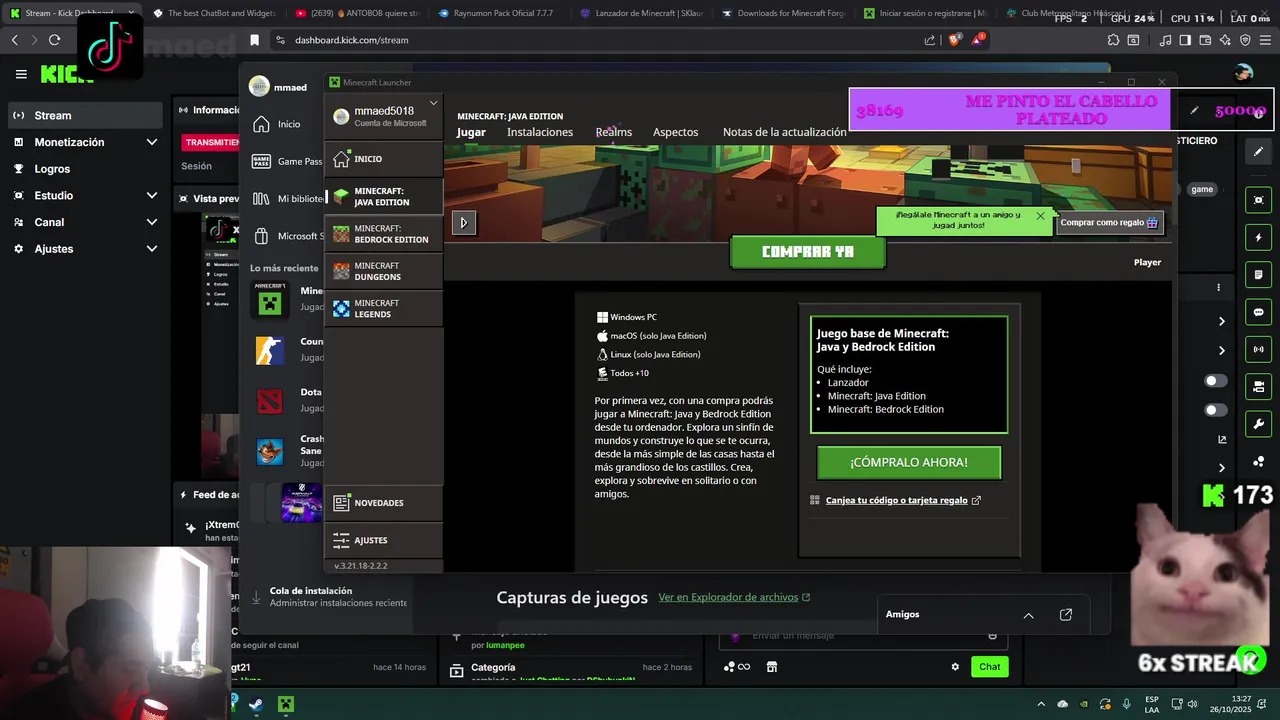
Task: Open Ajustes in Minecraft Launcher
Action: [x=384, y=540]
